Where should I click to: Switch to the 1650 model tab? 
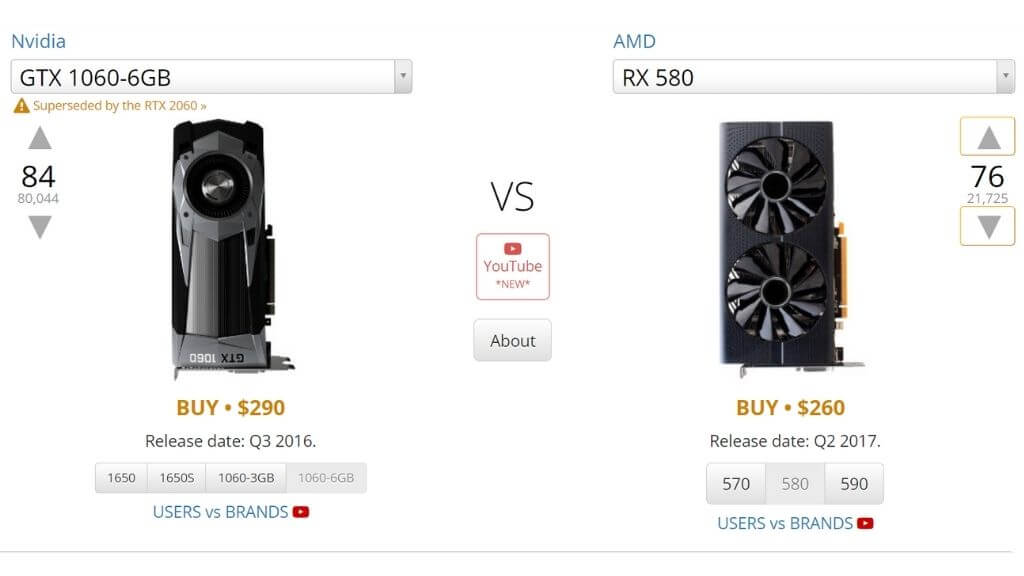121,478
